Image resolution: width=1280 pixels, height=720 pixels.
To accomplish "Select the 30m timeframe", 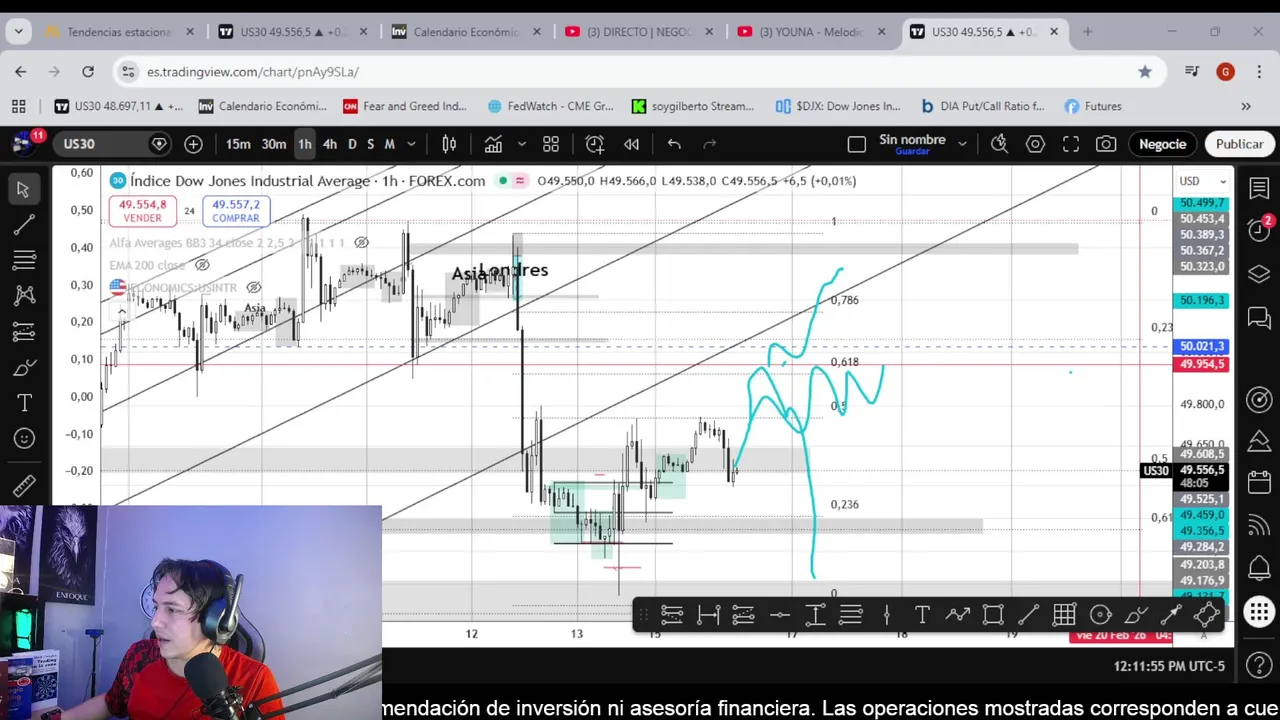I will tap(273, 144).
